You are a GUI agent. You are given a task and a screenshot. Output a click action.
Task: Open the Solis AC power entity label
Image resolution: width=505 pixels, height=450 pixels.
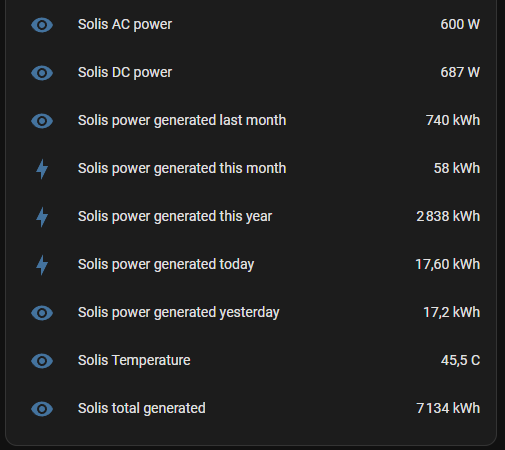pyautogui.click(x=125, y=25)
